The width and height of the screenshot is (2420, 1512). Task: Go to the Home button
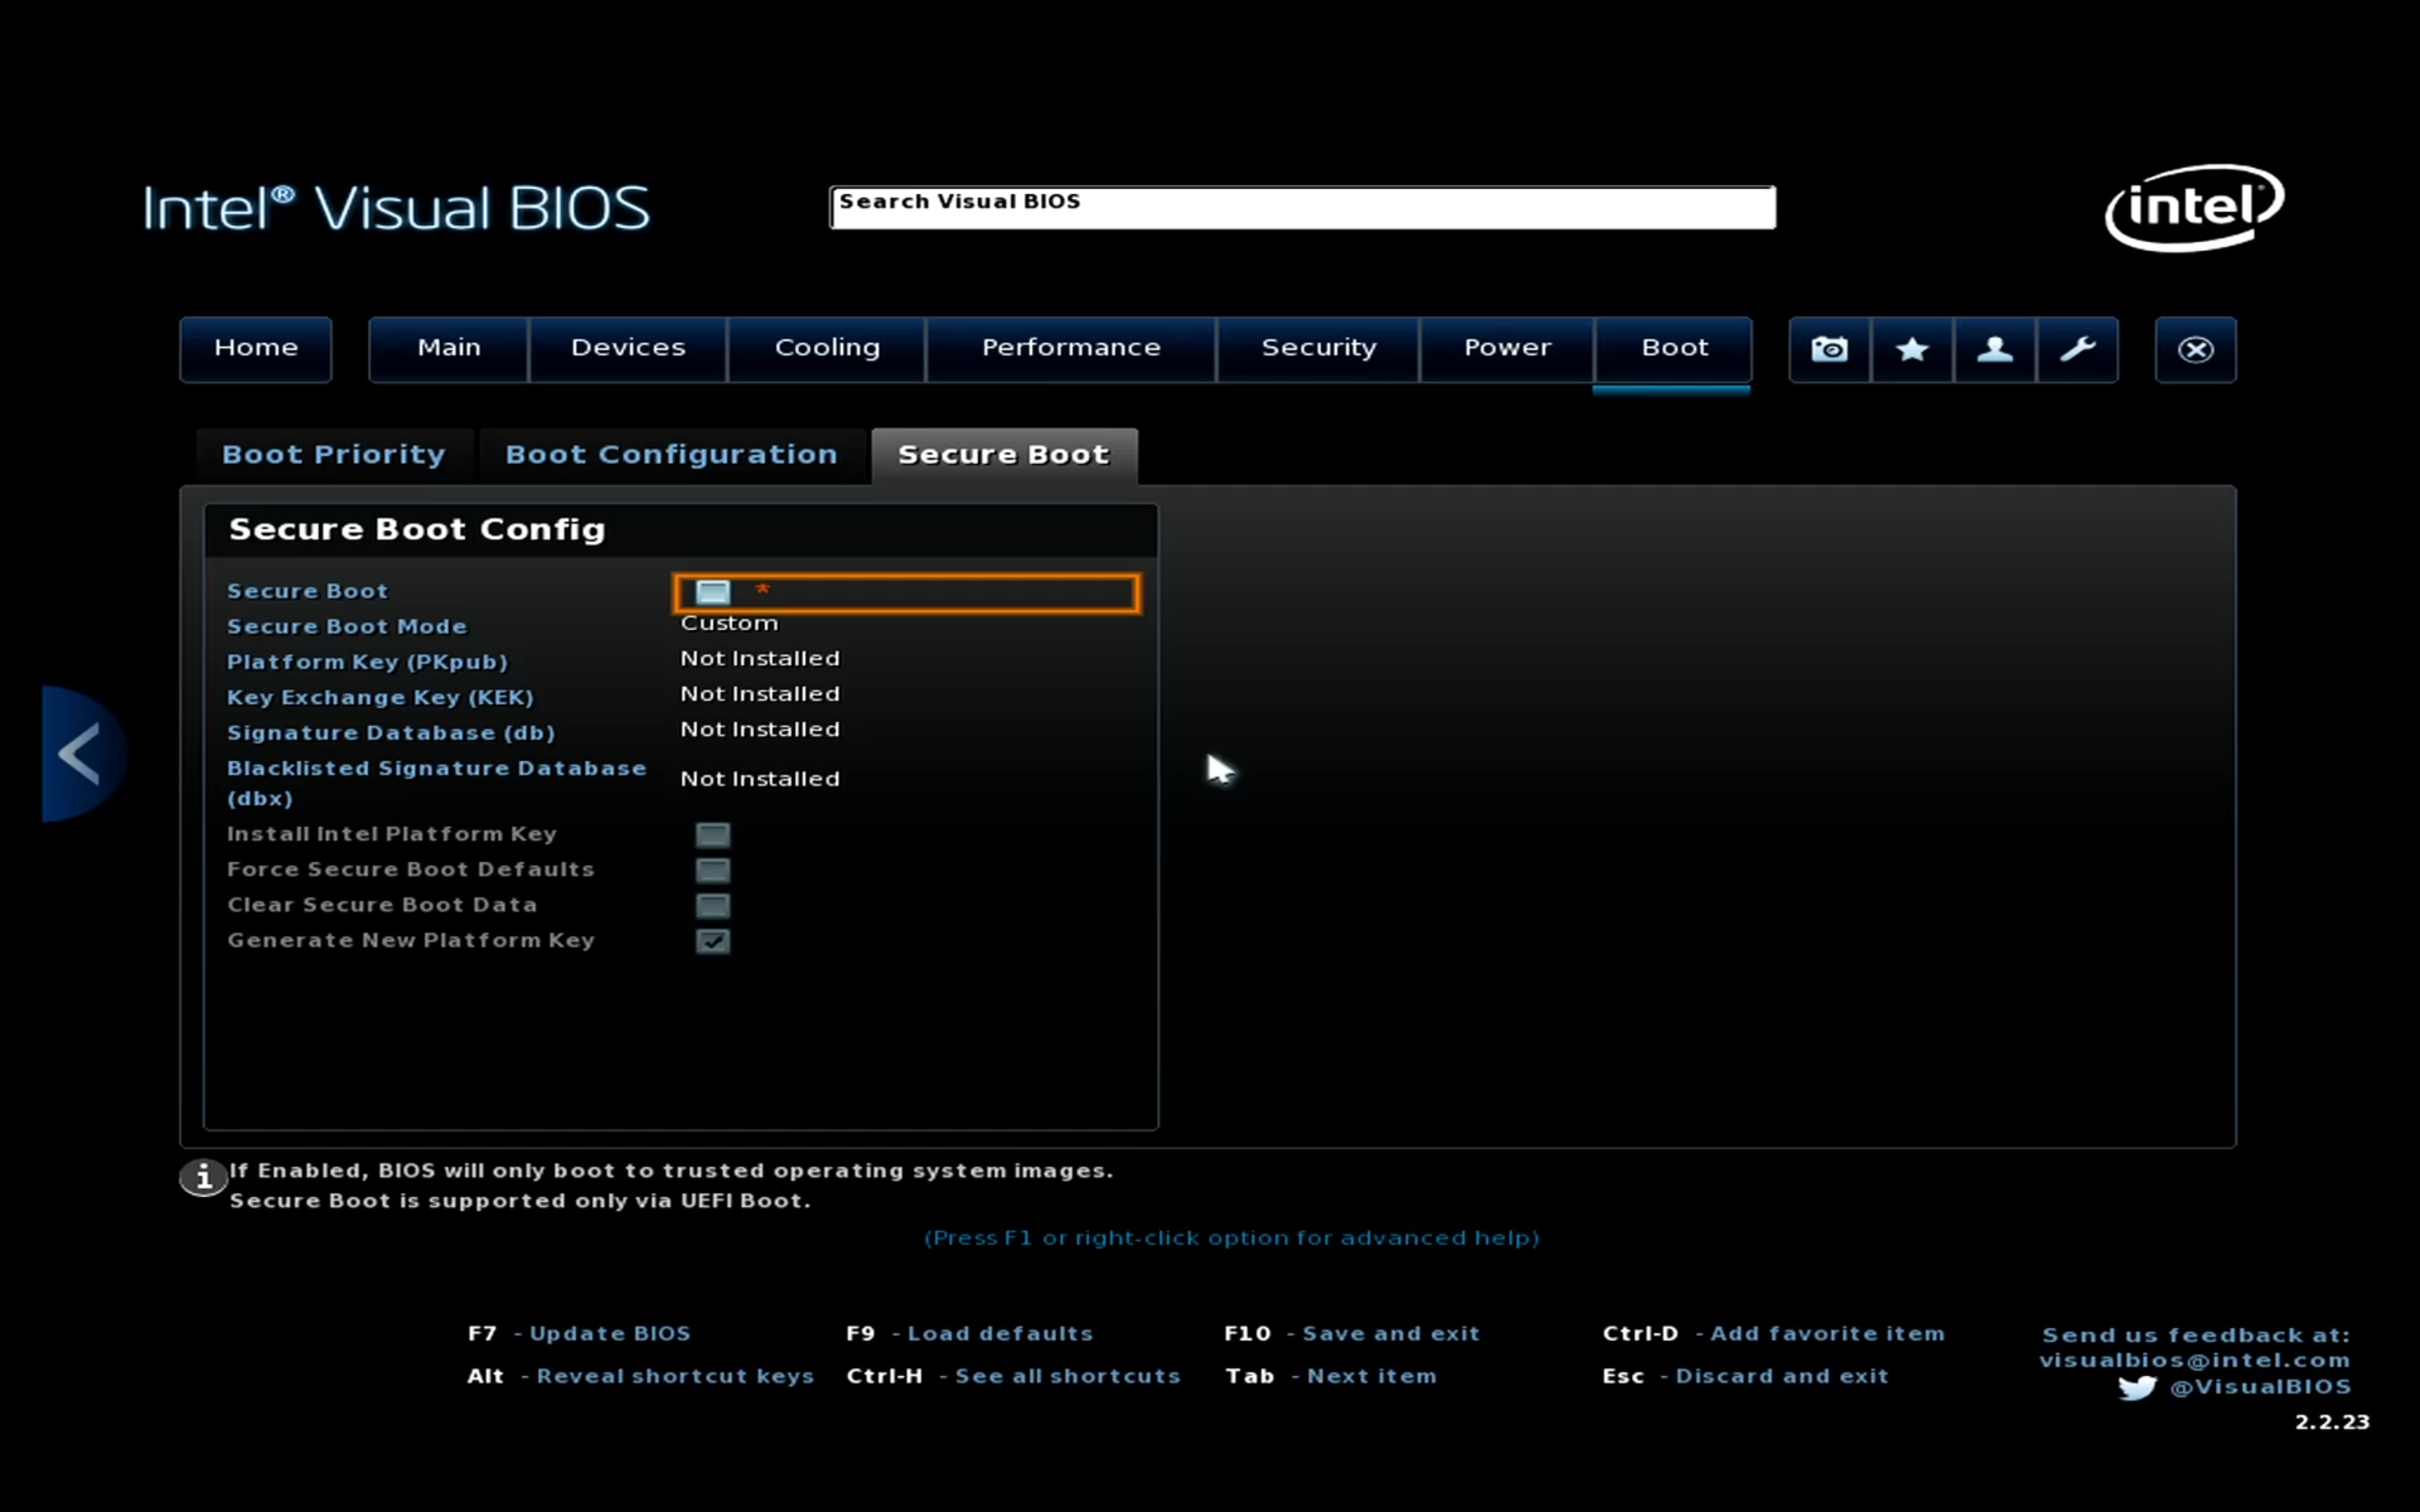[x=256, y=348]
